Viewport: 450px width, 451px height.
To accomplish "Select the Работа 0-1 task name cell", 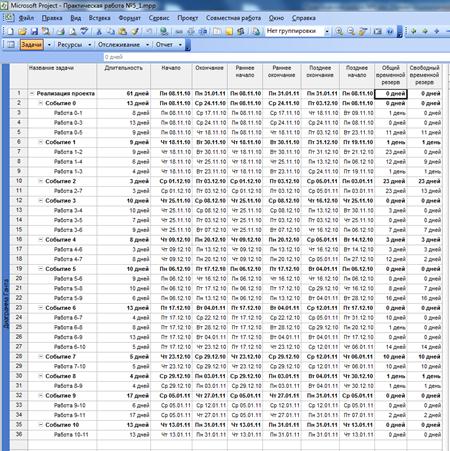I will click(62, 113).
